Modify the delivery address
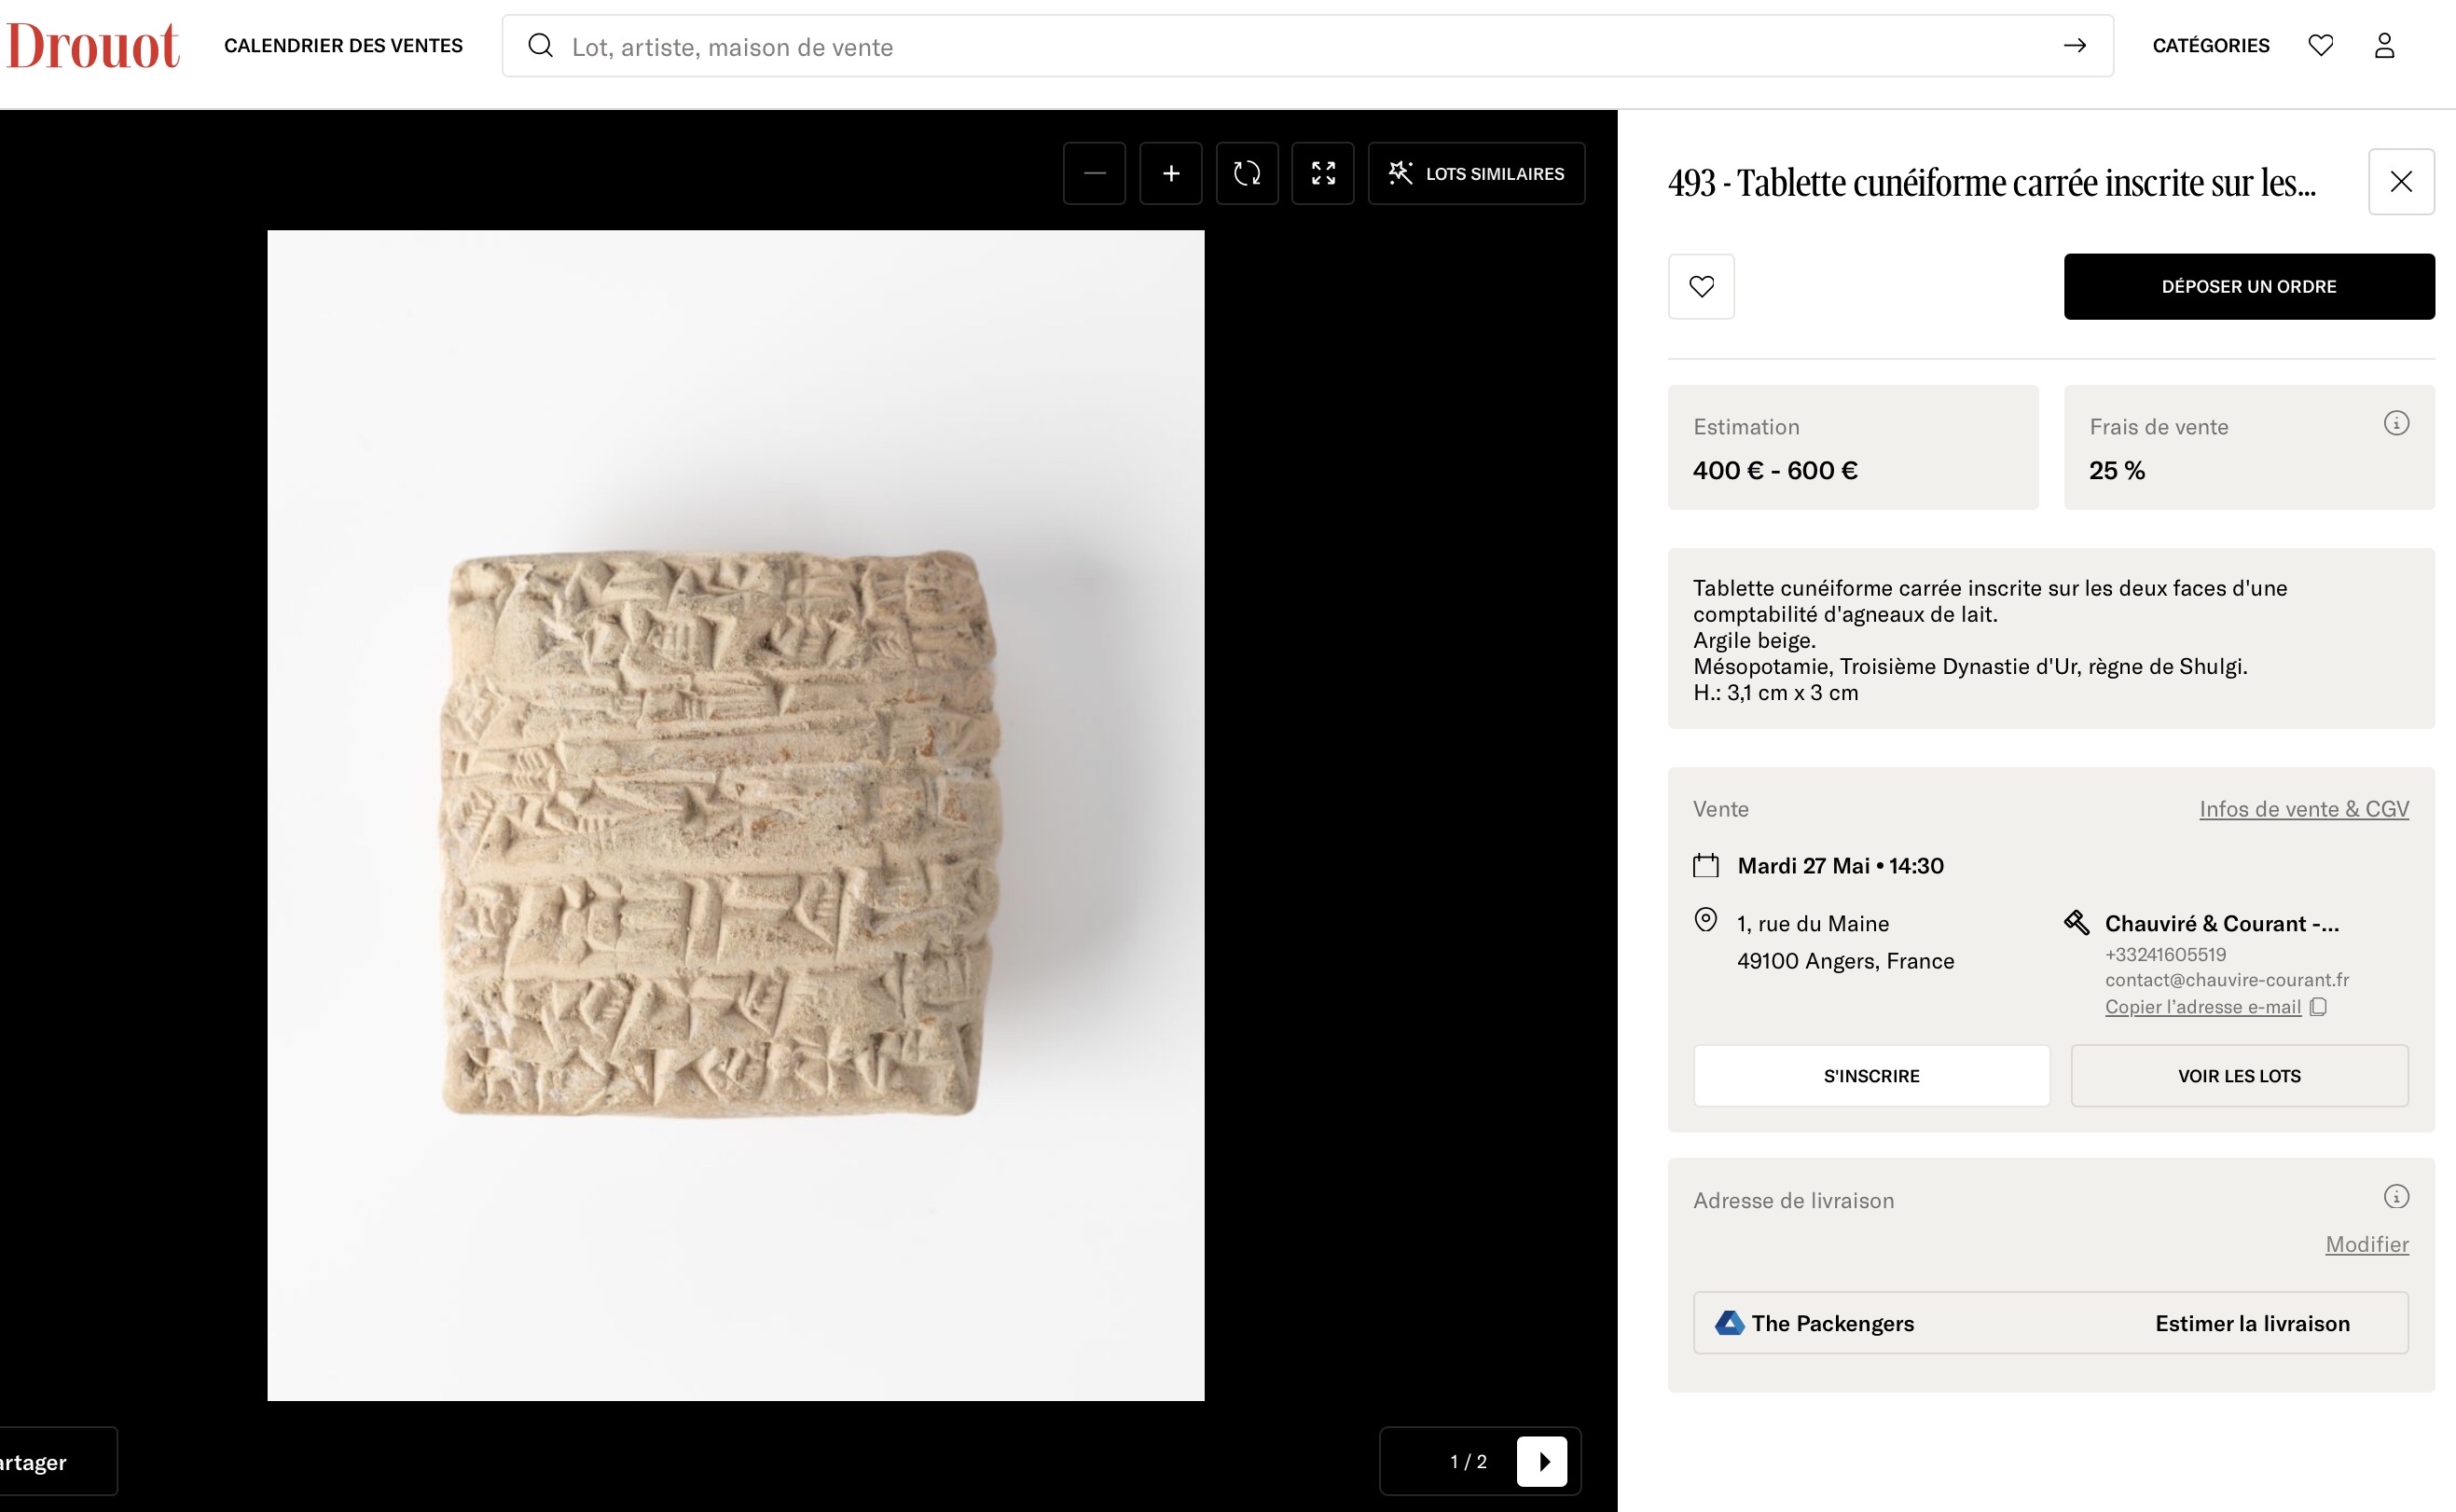2456x1512 pixels. [2366, 1244]
